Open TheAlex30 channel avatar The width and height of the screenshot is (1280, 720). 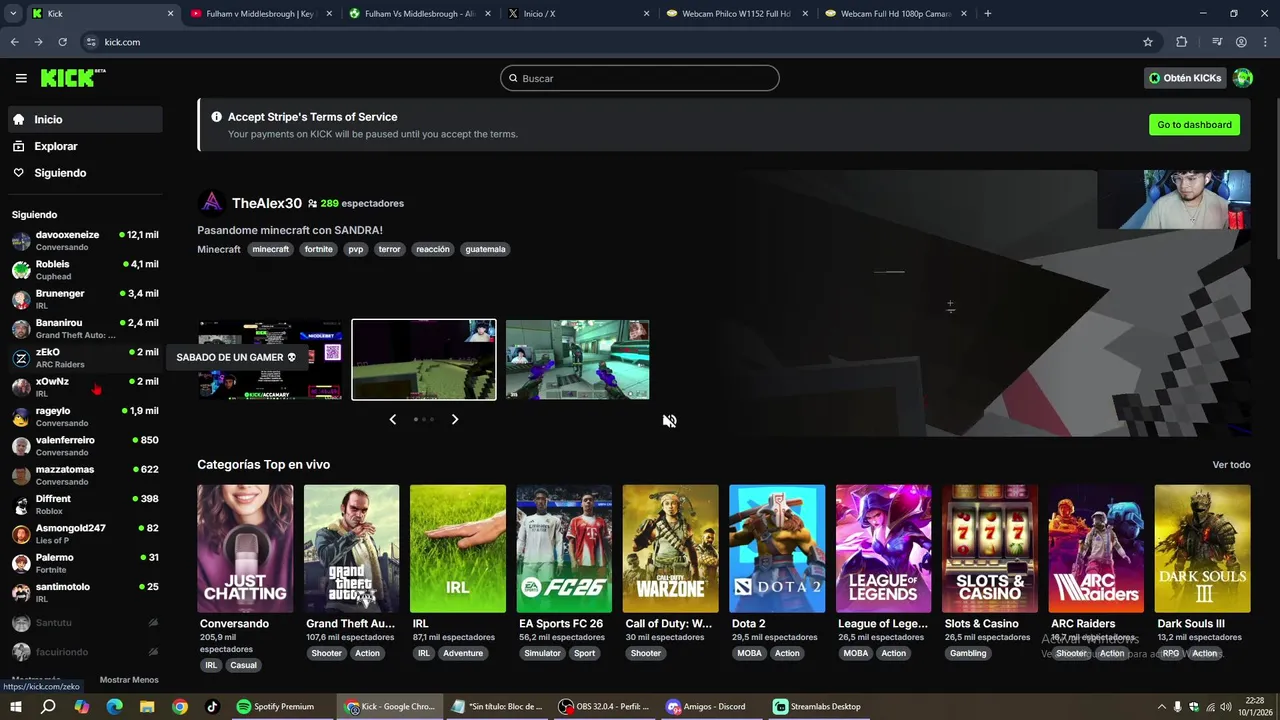[x=211, y=203]
